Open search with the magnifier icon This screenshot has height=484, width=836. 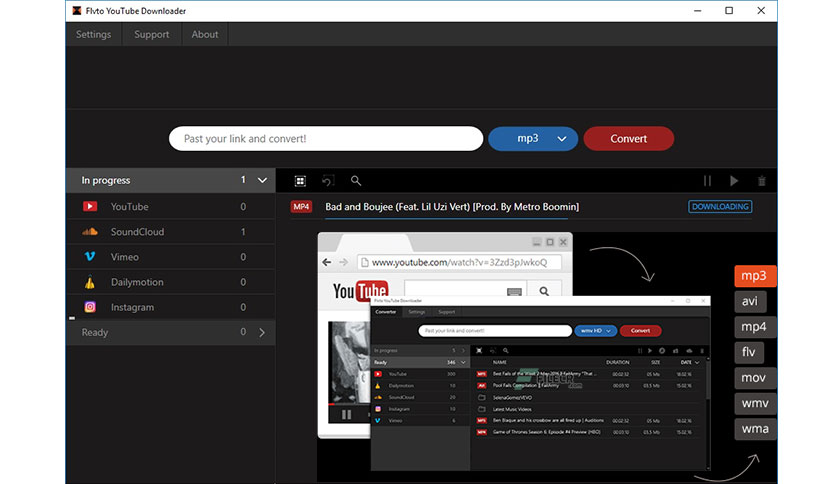(x=356, y=181)
